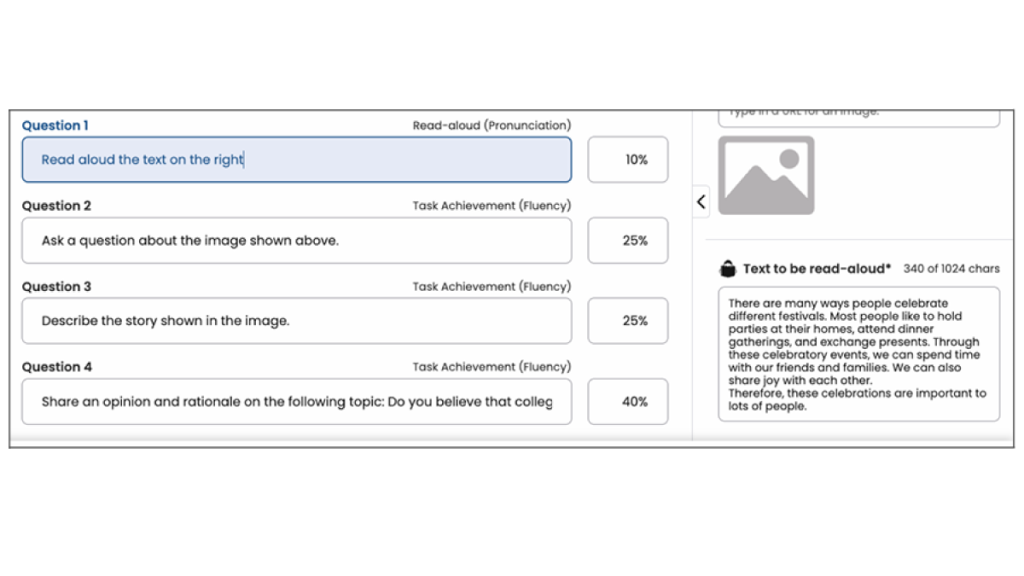Image resolution: width=1024 pixels, height=576 pixels.
Task: Click the Read-aloud (Pronunciation) type label
Action: click(x=491, y=125)
